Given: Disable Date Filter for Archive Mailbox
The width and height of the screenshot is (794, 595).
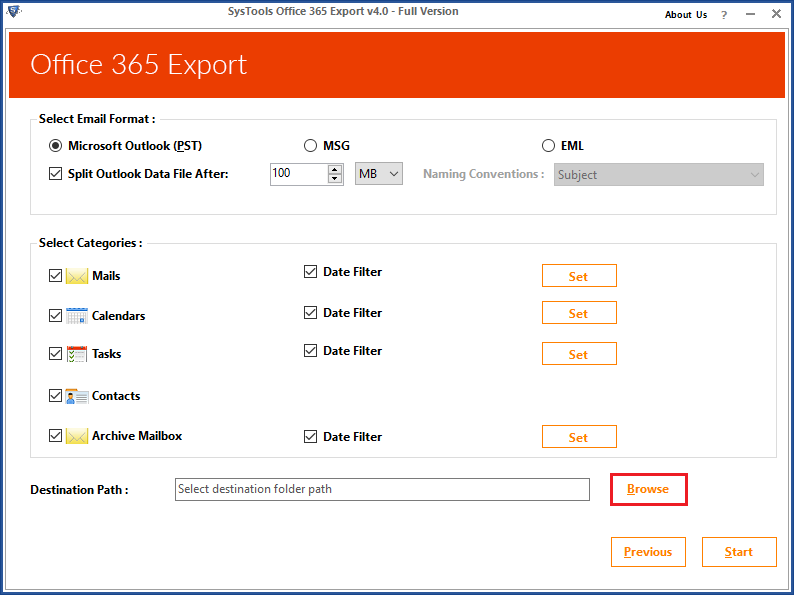Looking at the screenshot, I should 310,437.
